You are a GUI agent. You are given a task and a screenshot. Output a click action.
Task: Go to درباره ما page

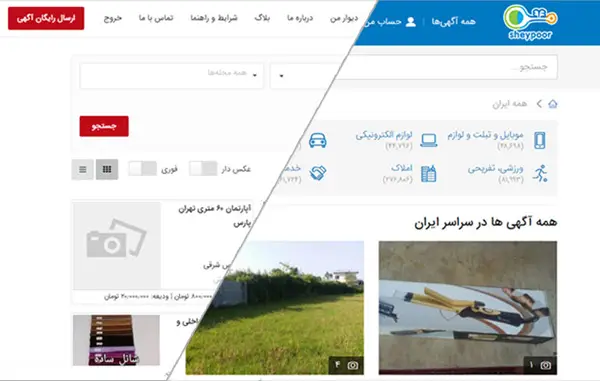pos(300,18)
